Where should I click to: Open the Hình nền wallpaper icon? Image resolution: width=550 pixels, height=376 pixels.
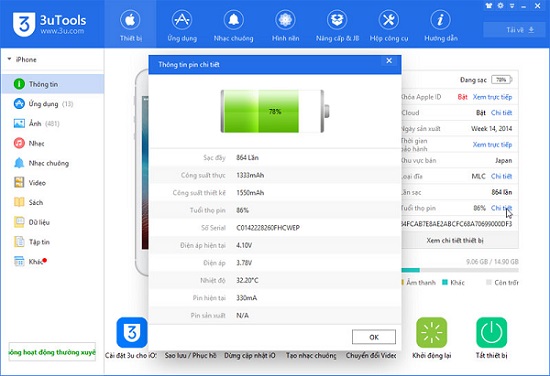[285, 20]
